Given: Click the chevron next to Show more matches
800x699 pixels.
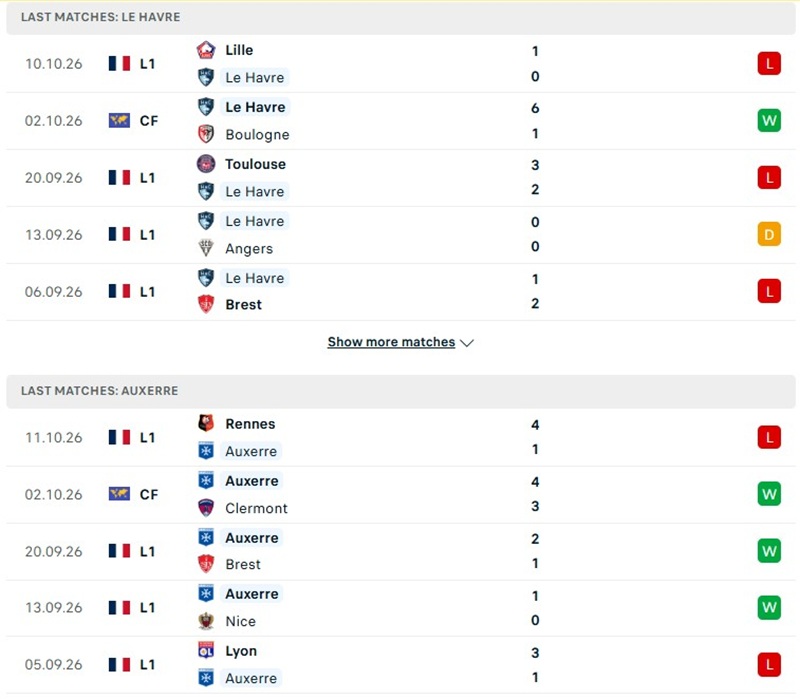Looking at the screenshot, I should [x=467, y=343].
